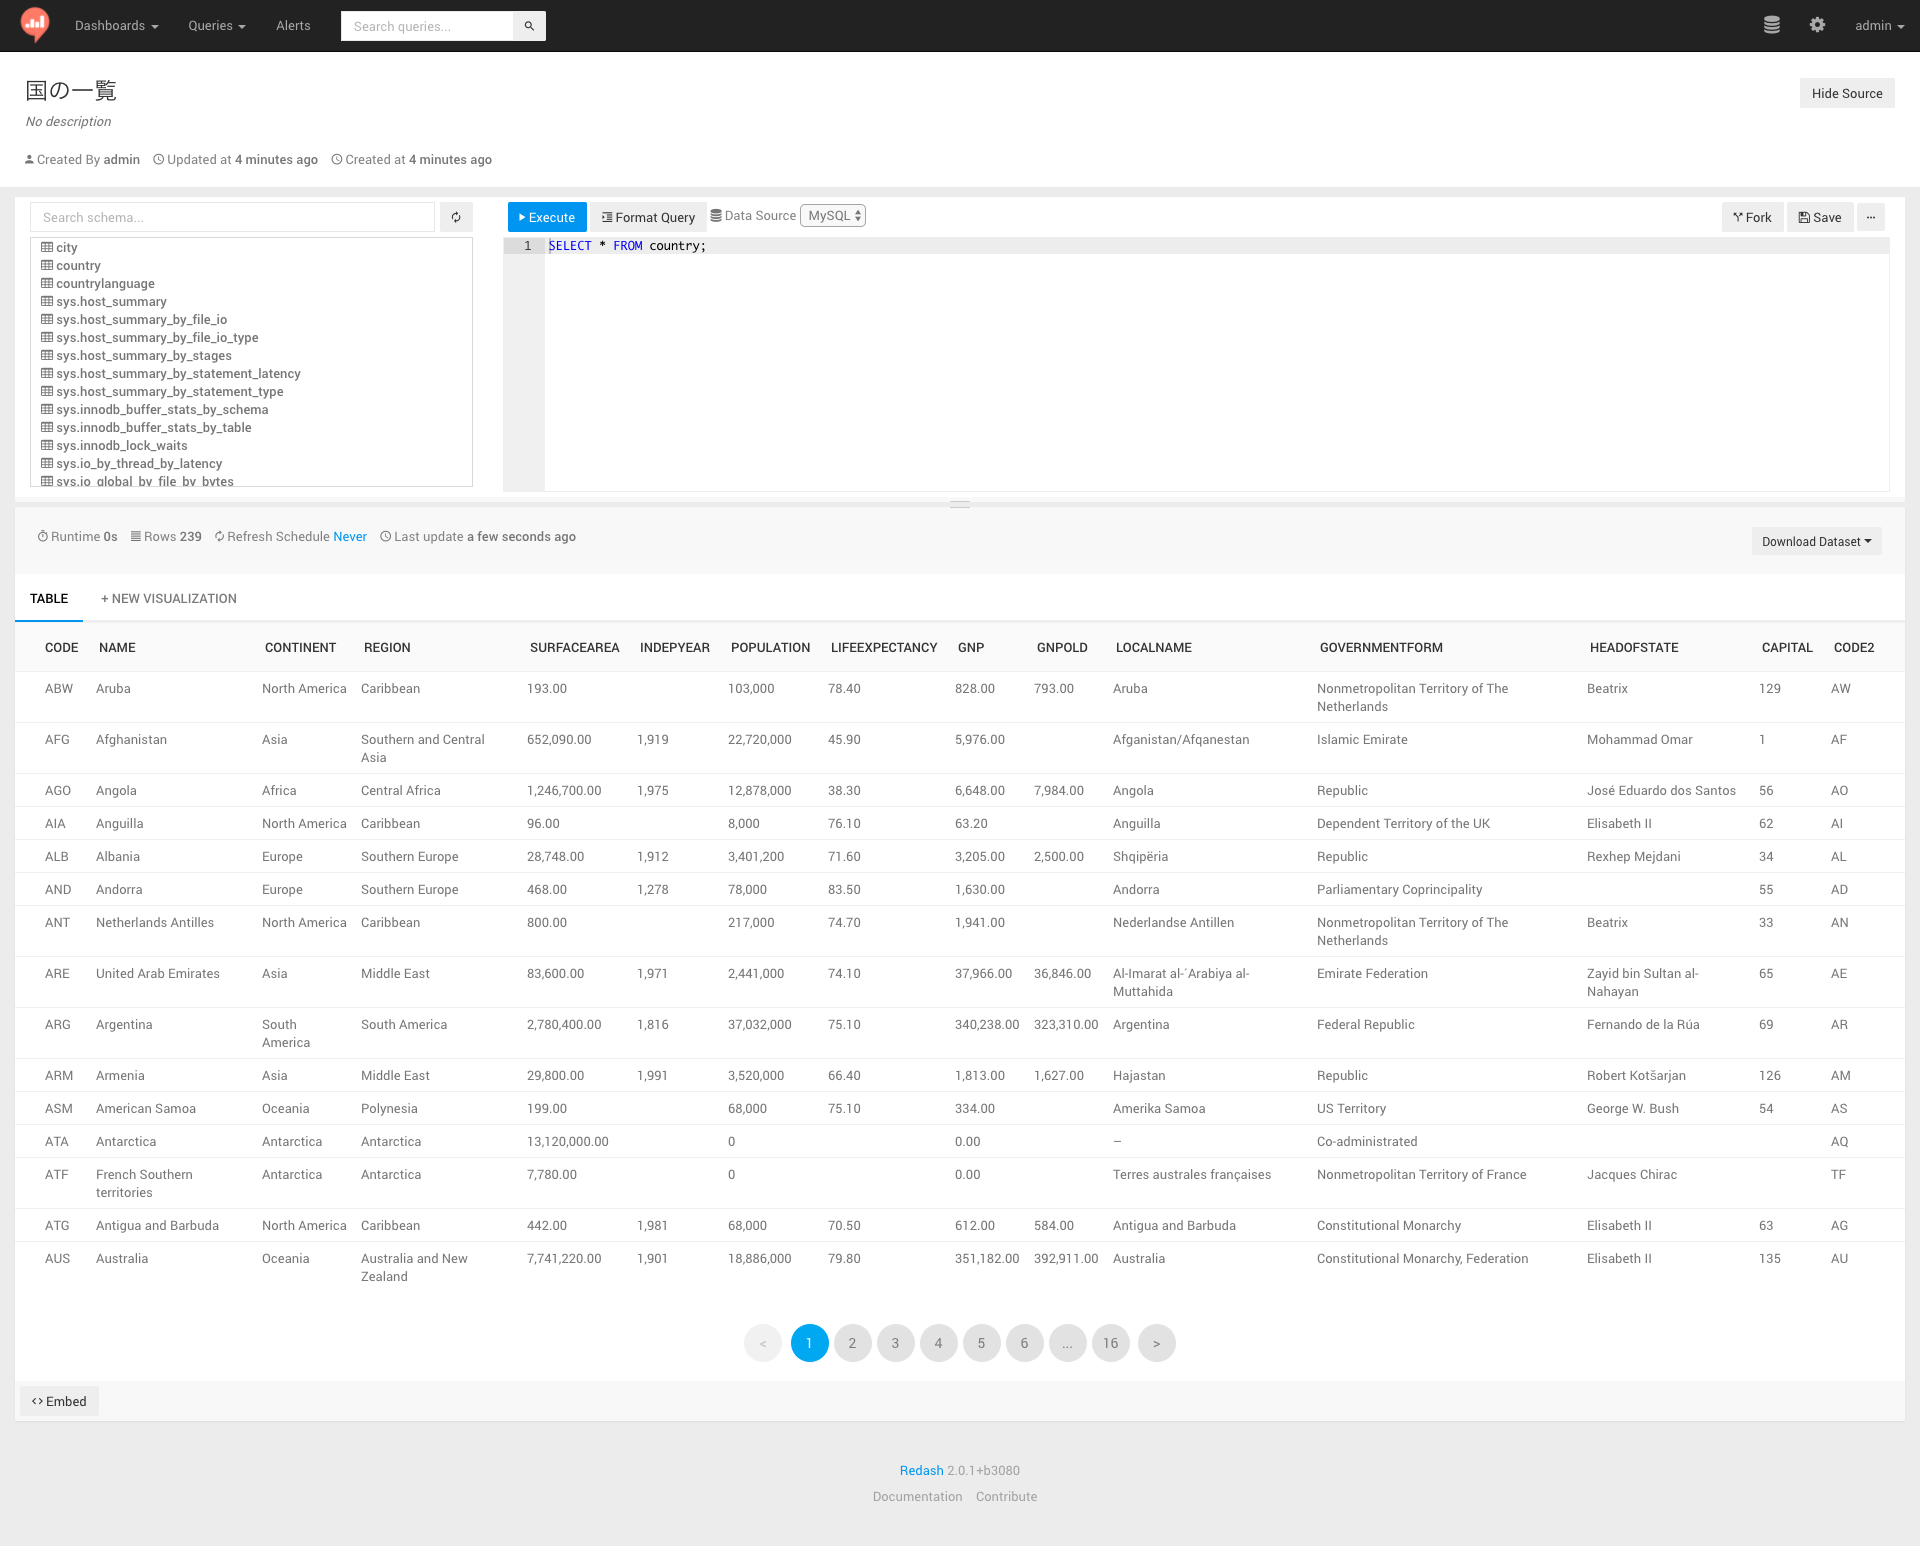
Task: Click the Search schema input field
Action: coord(232,217)
